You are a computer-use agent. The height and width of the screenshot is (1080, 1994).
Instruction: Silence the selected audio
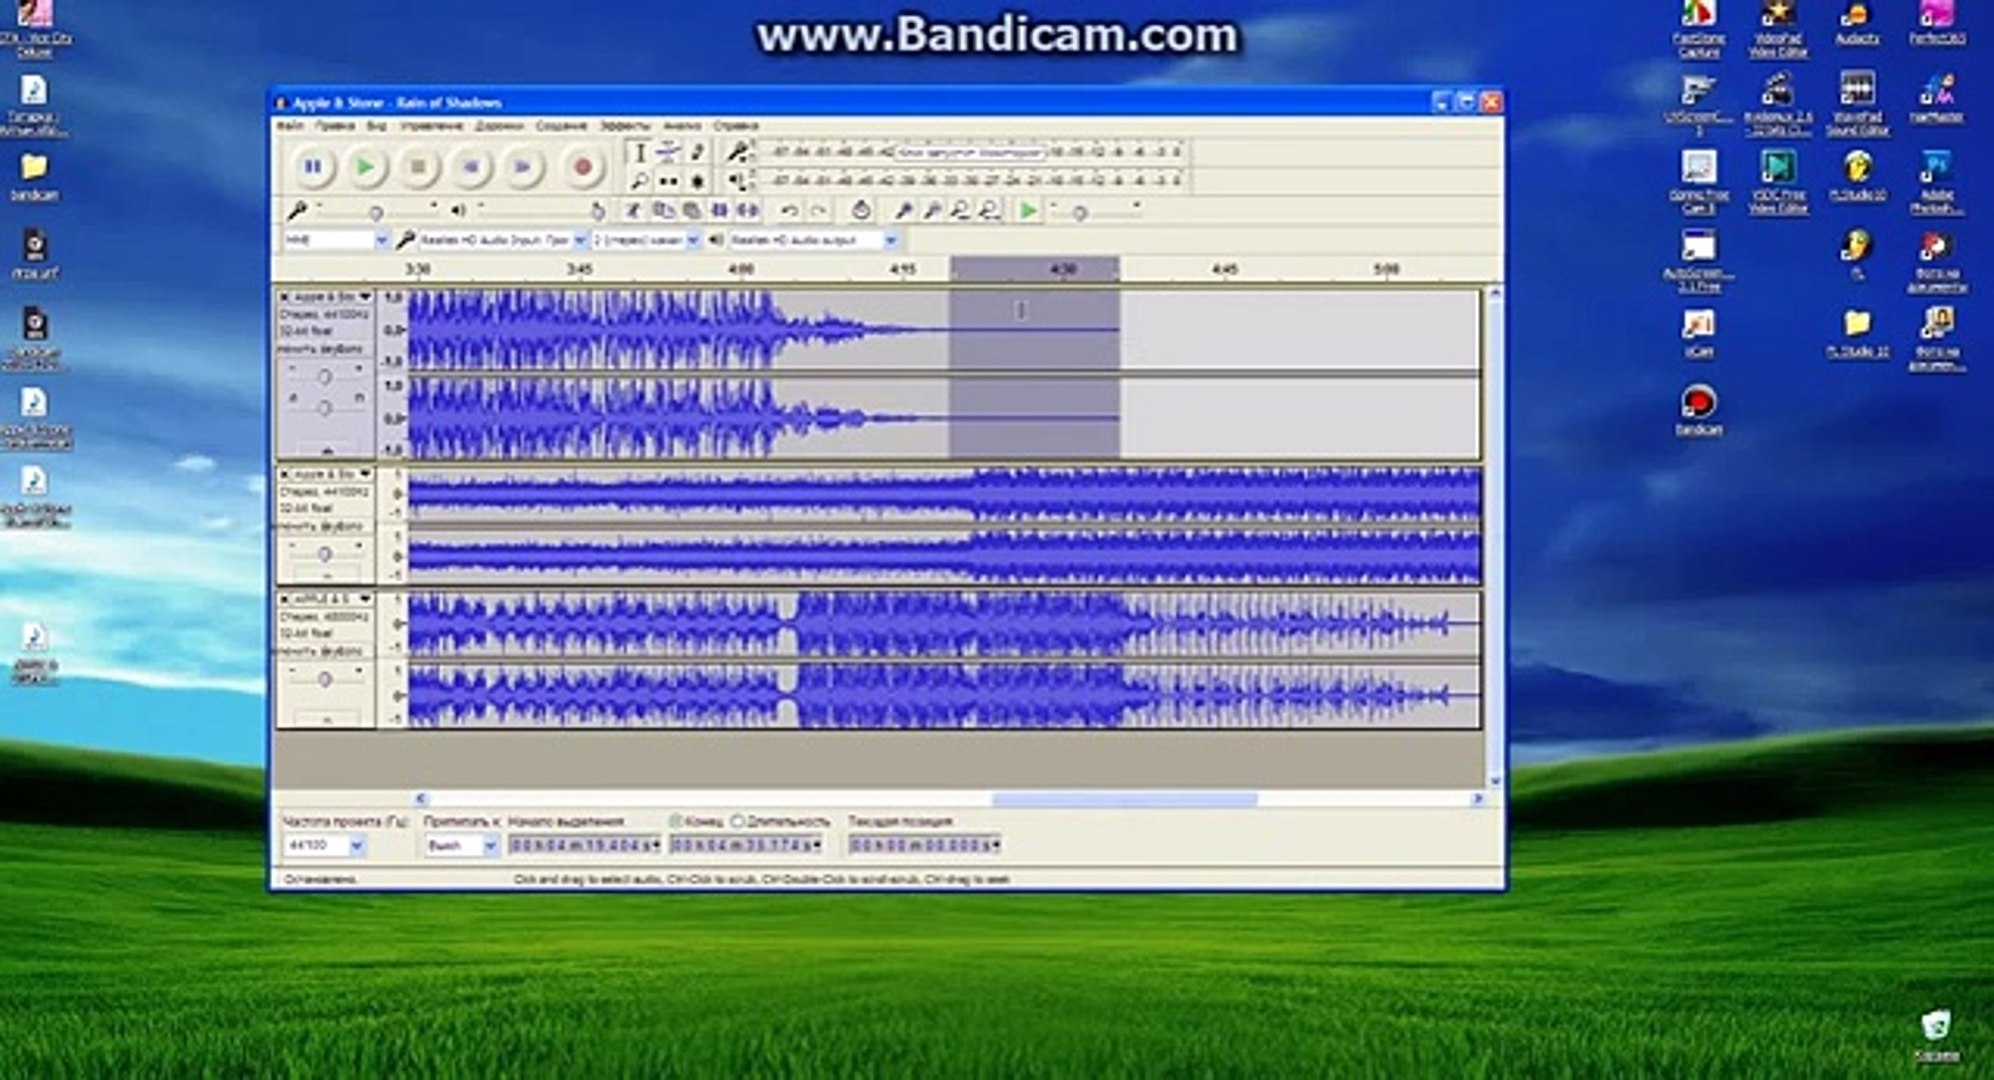coord(748,211)
